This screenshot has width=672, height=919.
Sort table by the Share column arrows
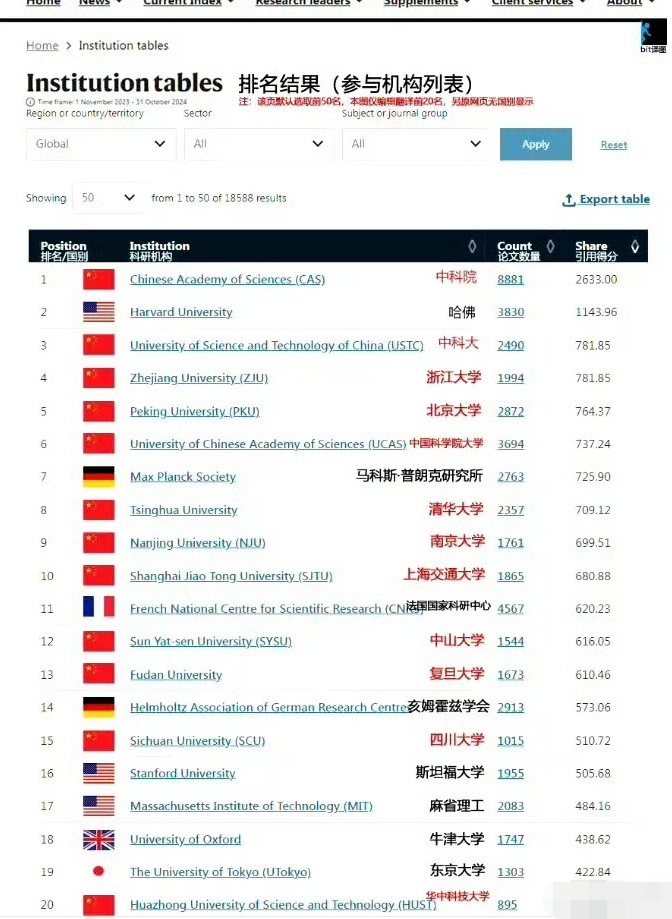pos(635,247)
